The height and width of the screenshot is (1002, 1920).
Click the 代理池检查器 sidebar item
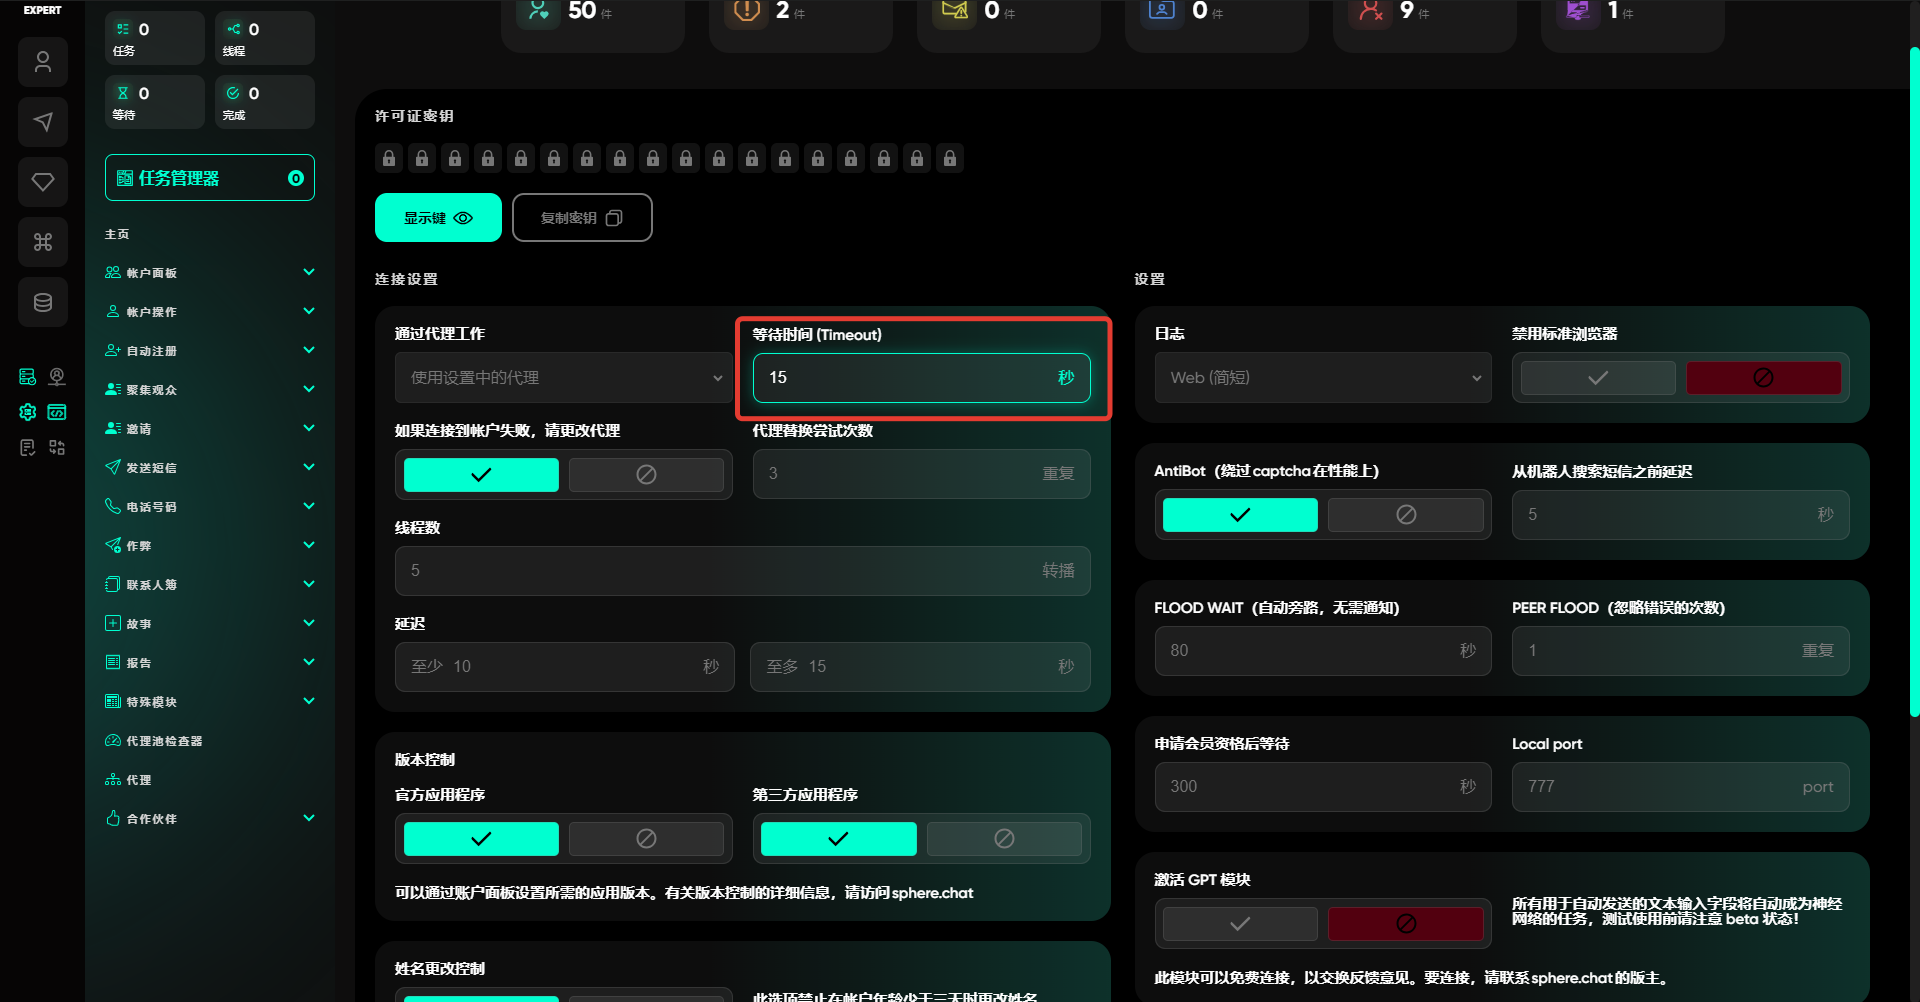coord(164,741)
